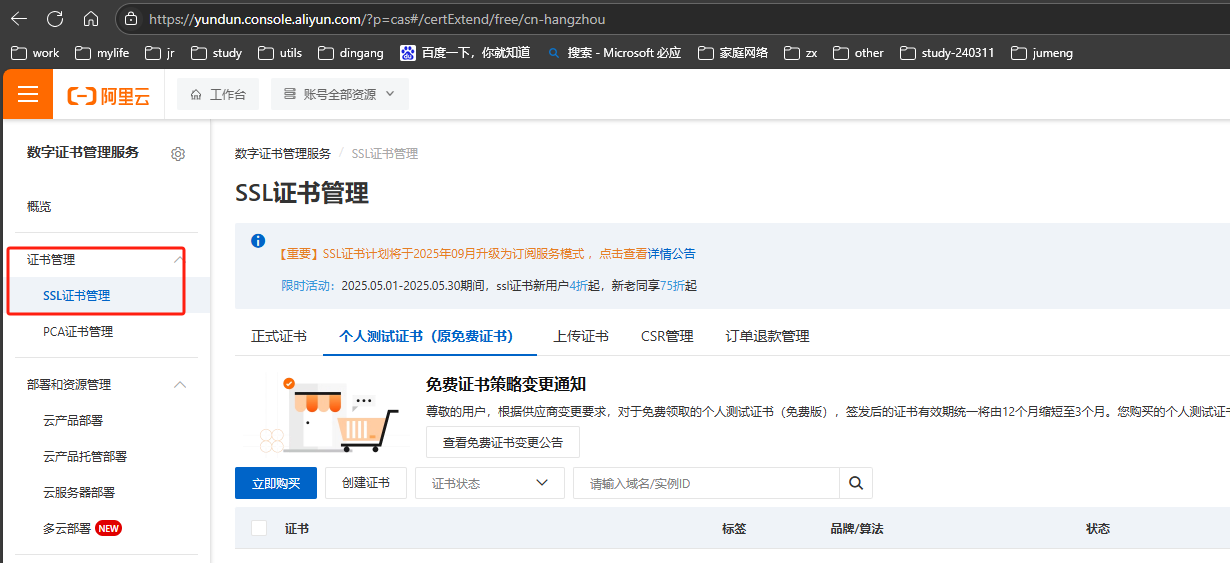Click the blue info icon in notice
Image resolution: width=1230 pixels, height=563 pixels.
pyautogui.click(x=258, y=241)
